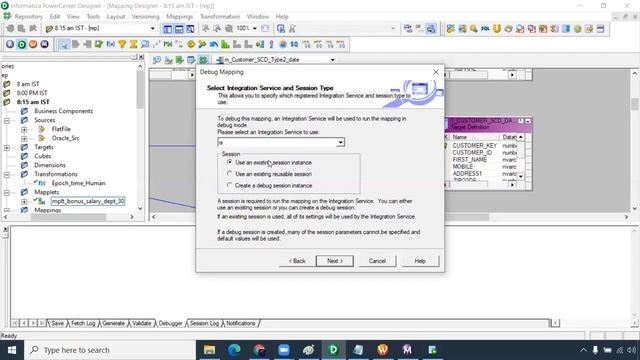Screen dimensions: 640x360
Task: Expand the FlatFile source node
Action: pos(24,129)
